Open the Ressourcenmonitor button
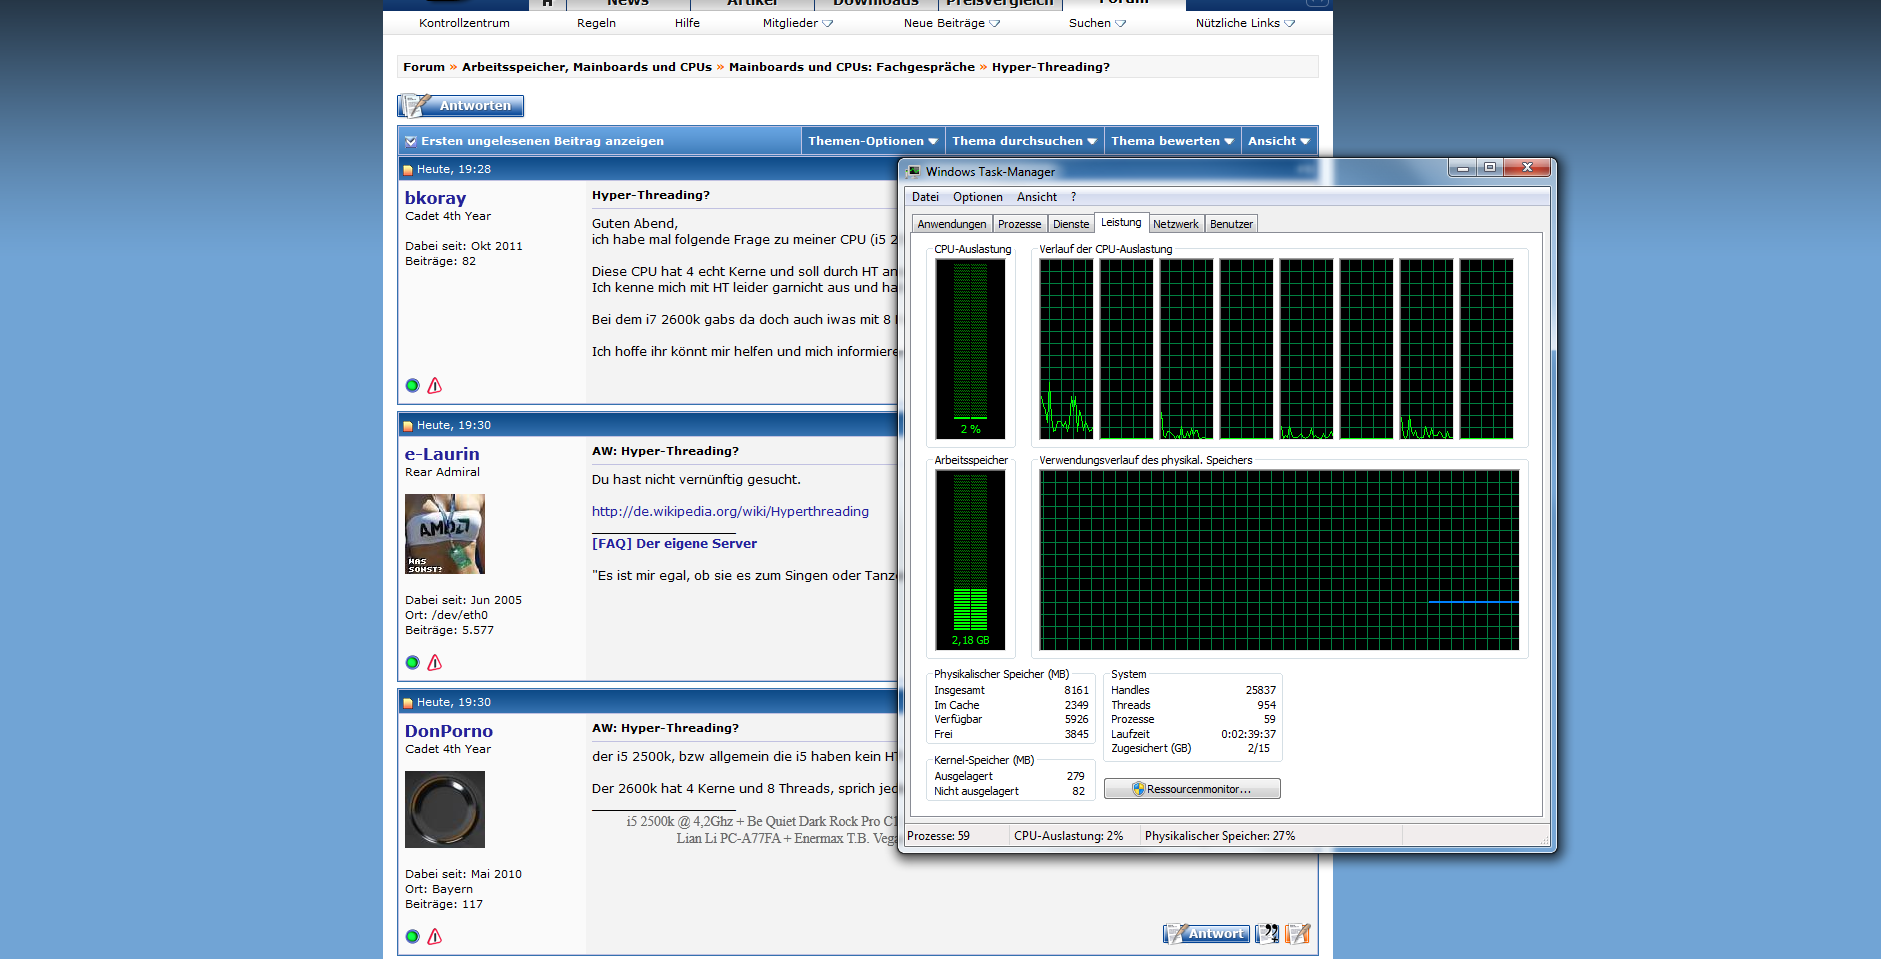The image size is (1881, 959). [x=1192, y=789]
